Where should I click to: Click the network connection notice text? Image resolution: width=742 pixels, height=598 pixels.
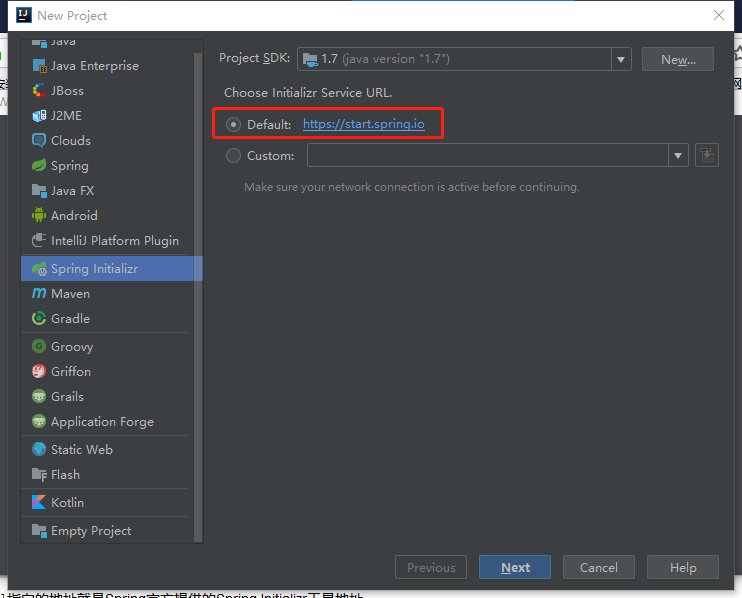coord(411,187)
